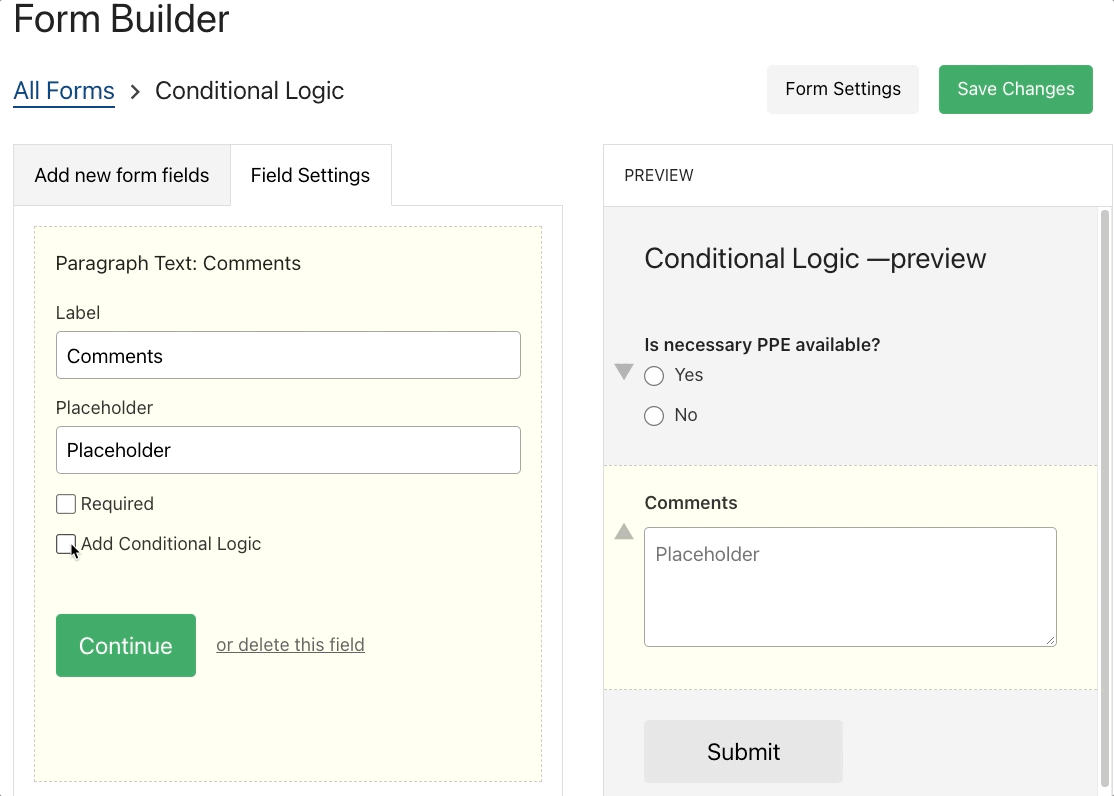The width and height of the screenshot is (1114, 796).
Task: Navigate back using the All Forms link
Action: (63, 90)
